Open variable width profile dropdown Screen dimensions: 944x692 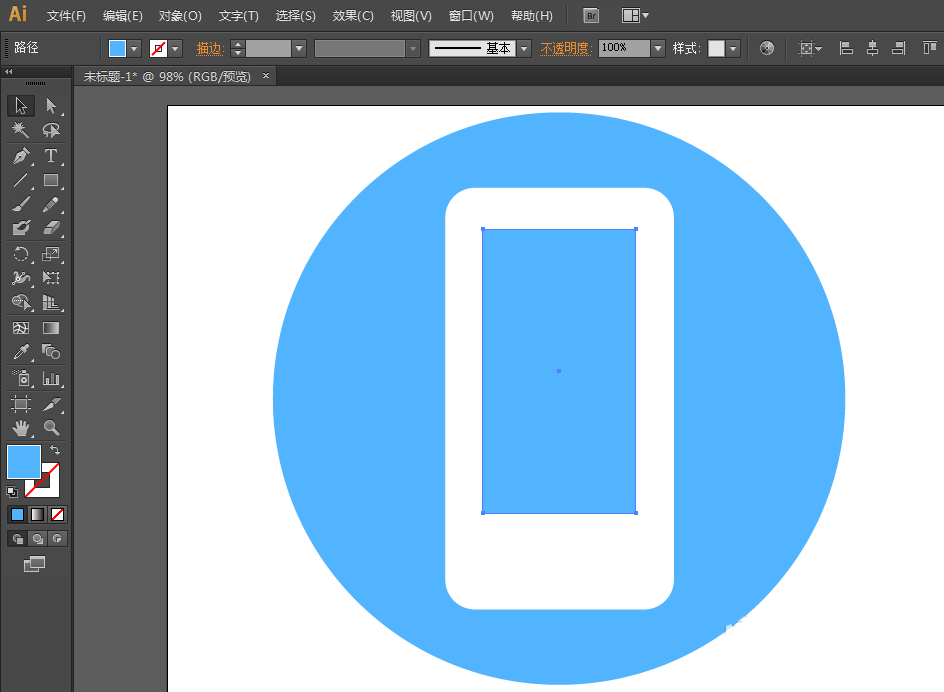pyautogui.click(x=413, y=49)
